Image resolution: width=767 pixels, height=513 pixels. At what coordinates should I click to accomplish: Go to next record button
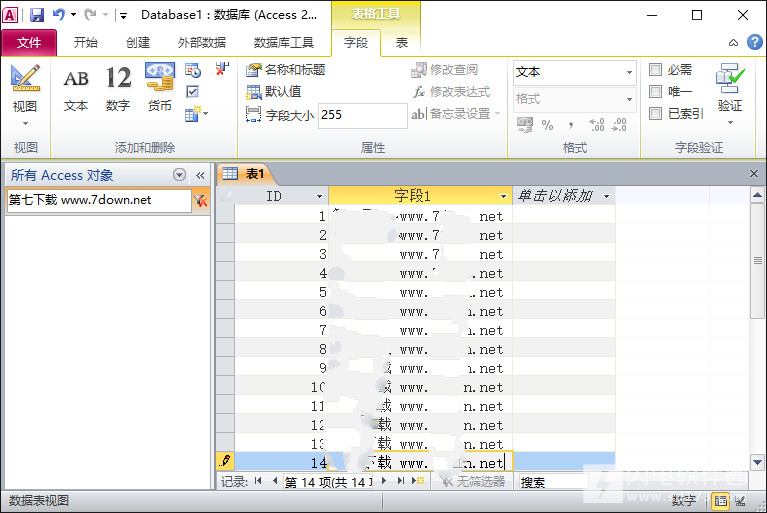(x=384, y=481)
